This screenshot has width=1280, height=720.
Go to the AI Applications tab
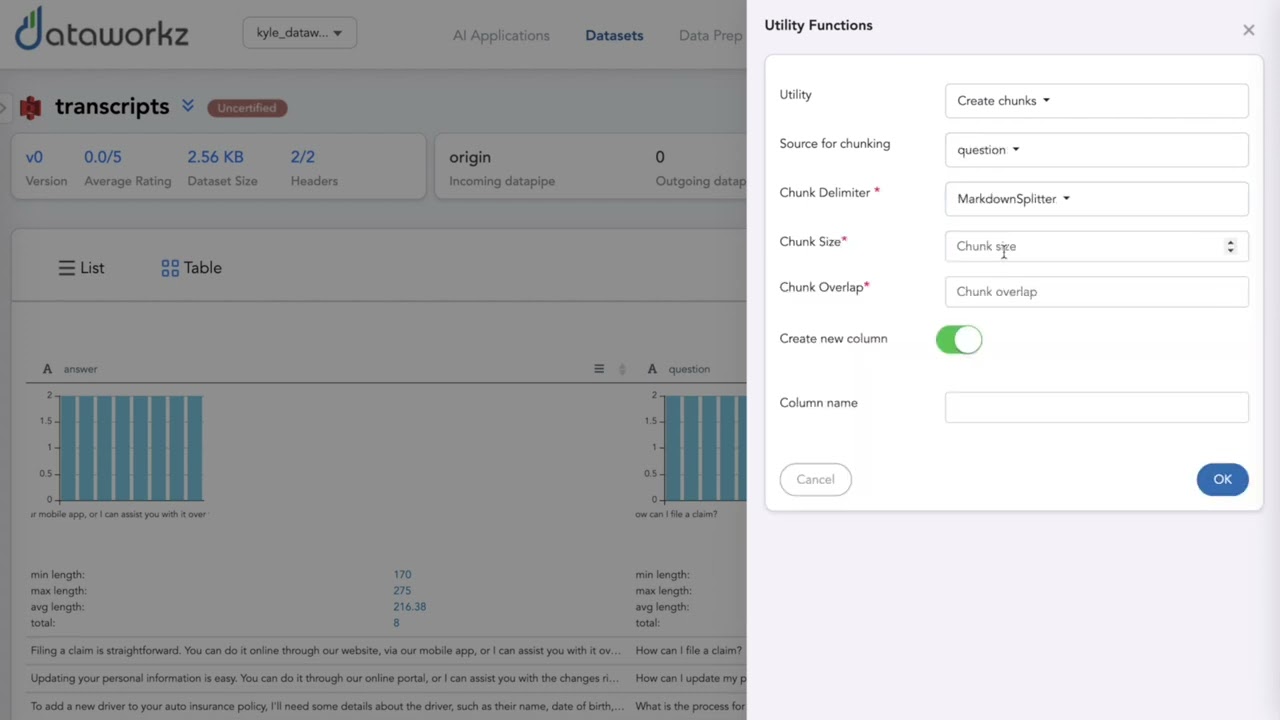pos(501,36)
